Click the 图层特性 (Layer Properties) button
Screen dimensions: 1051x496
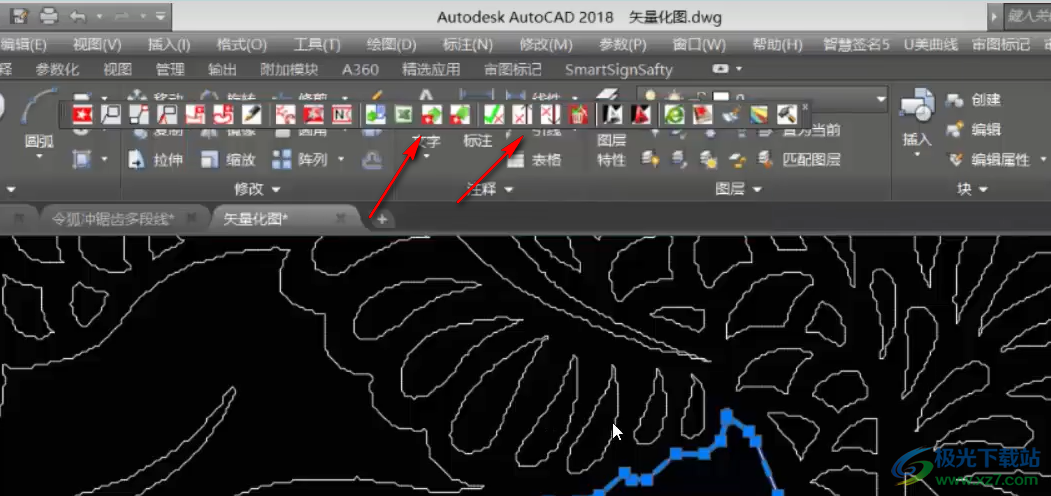(x=611, y=150)
